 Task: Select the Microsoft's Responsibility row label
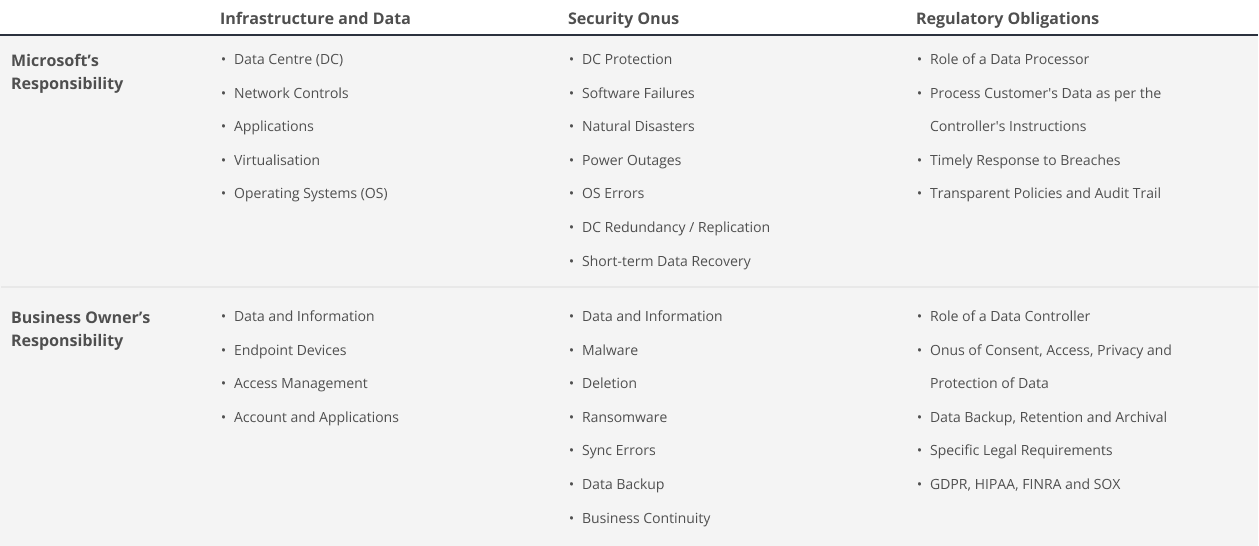pos(67,71)
